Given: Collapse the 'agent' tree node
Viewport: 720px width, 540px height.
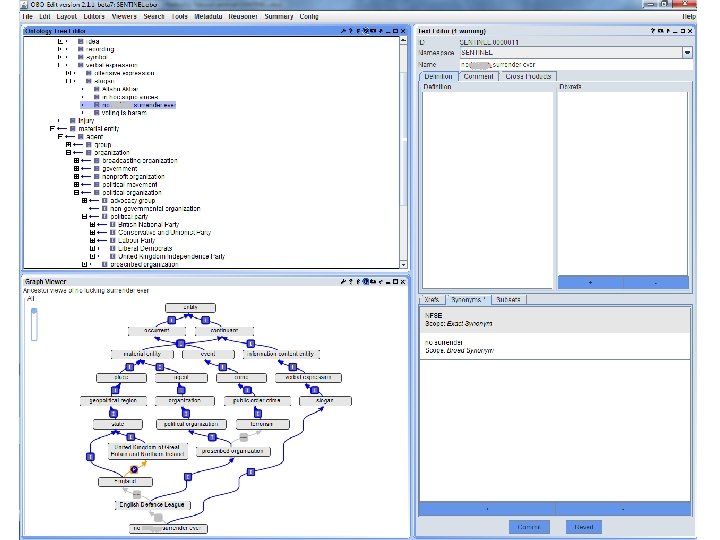Looking at the screenshot, I should [x=60, y=137].
